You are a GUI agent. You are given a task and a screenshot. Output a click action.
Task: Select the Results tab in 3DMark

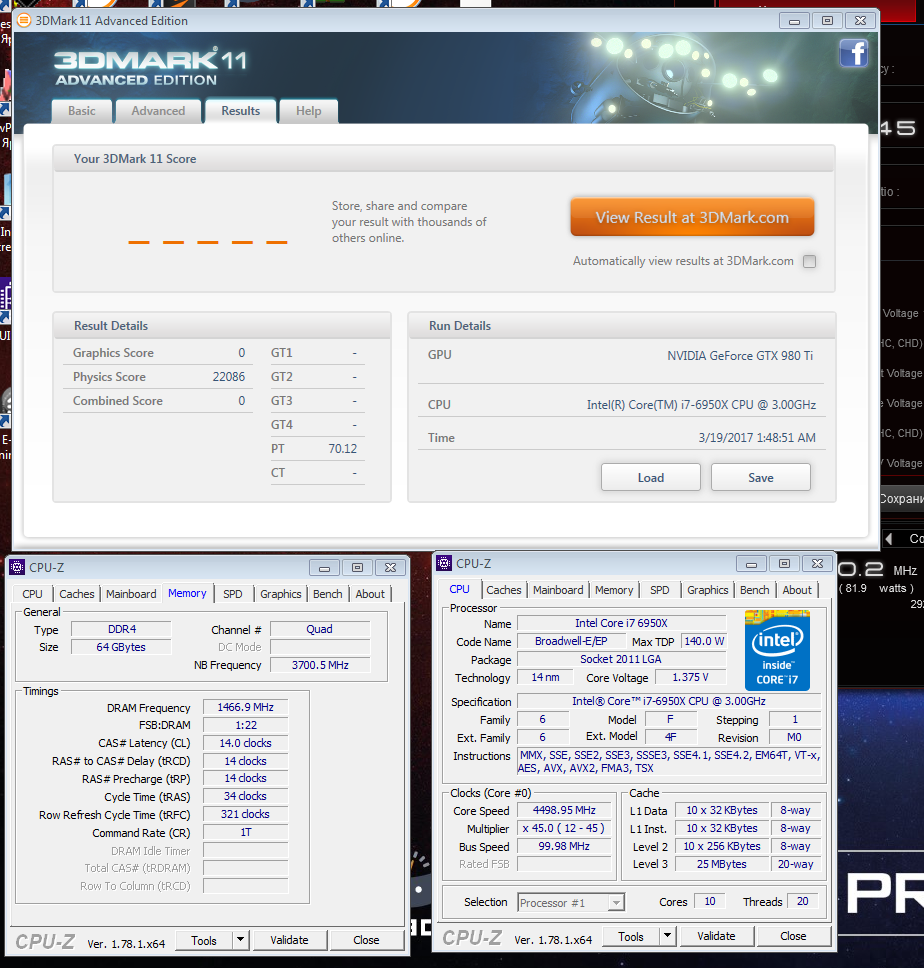pyautogui.click(x=241, y=111)
